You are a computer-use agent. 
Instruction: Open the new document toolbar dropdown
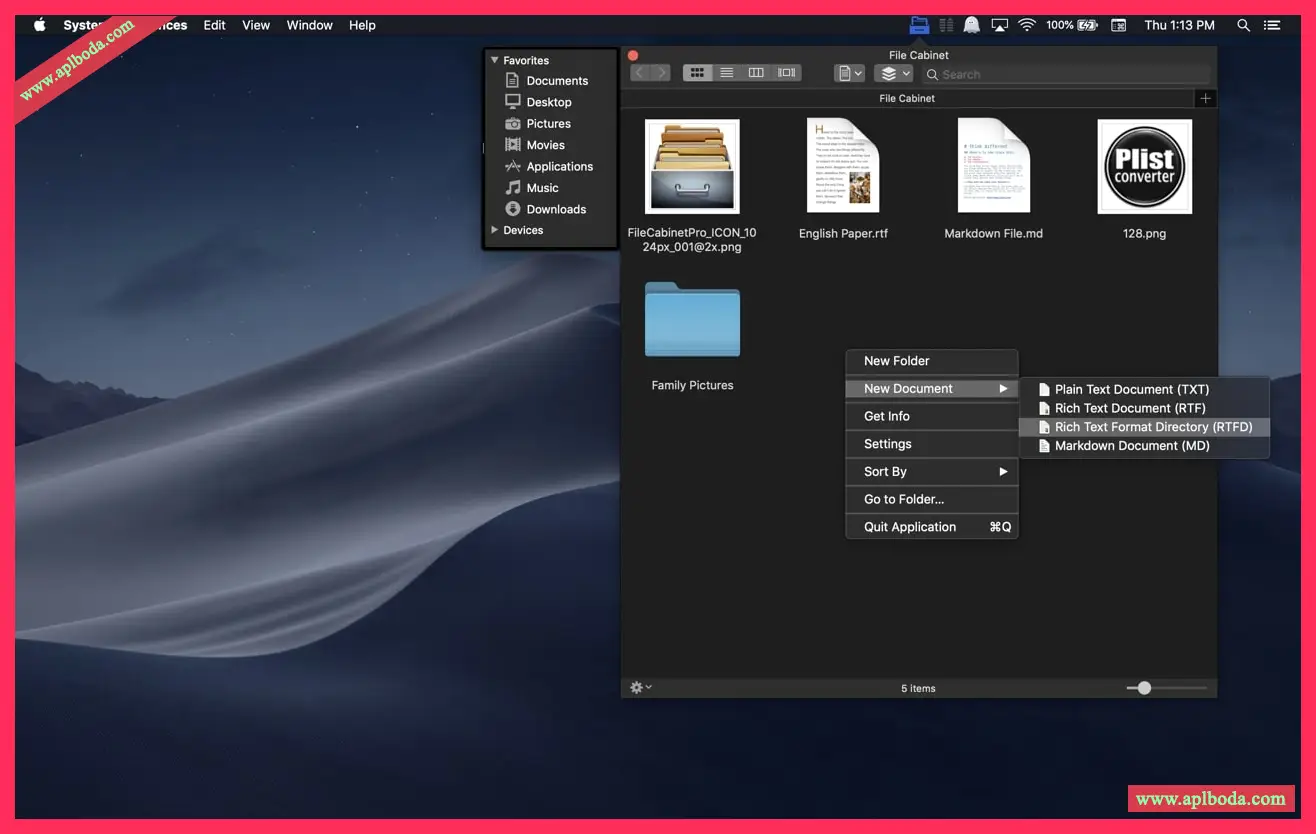pos(849,73)
